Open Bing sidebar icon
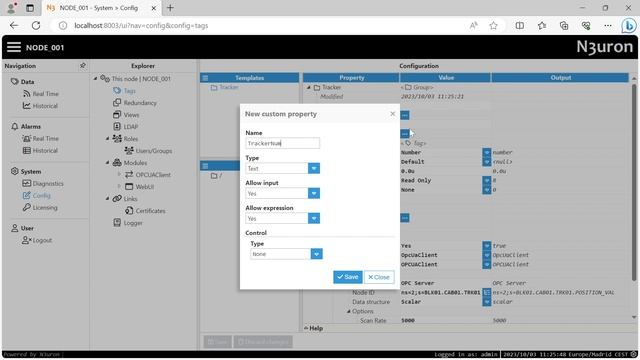 point(629,25)
